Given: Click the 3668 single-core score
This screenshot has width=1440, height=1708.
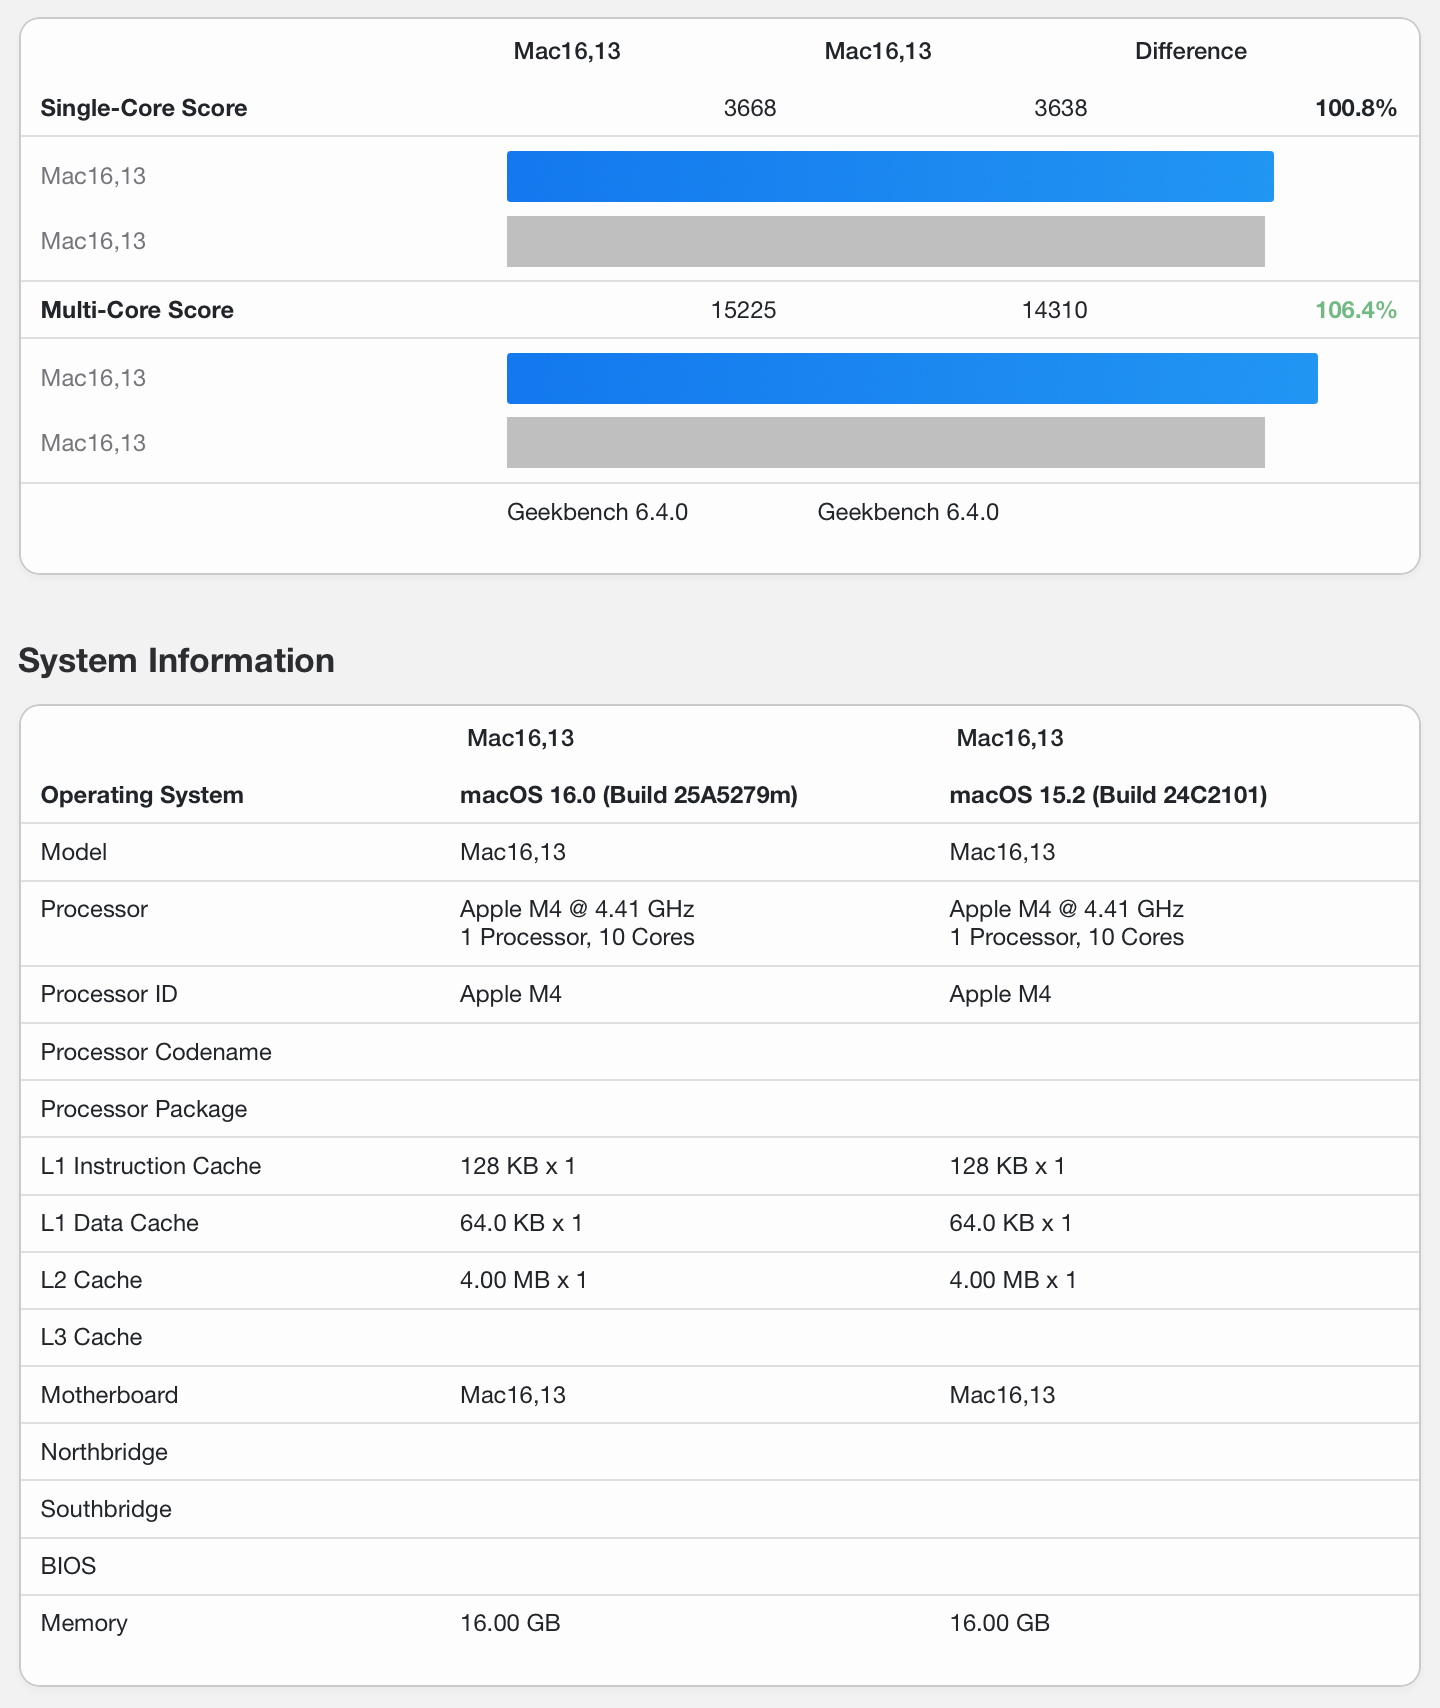Looking at the screenshot, I should tap(750, 108).
